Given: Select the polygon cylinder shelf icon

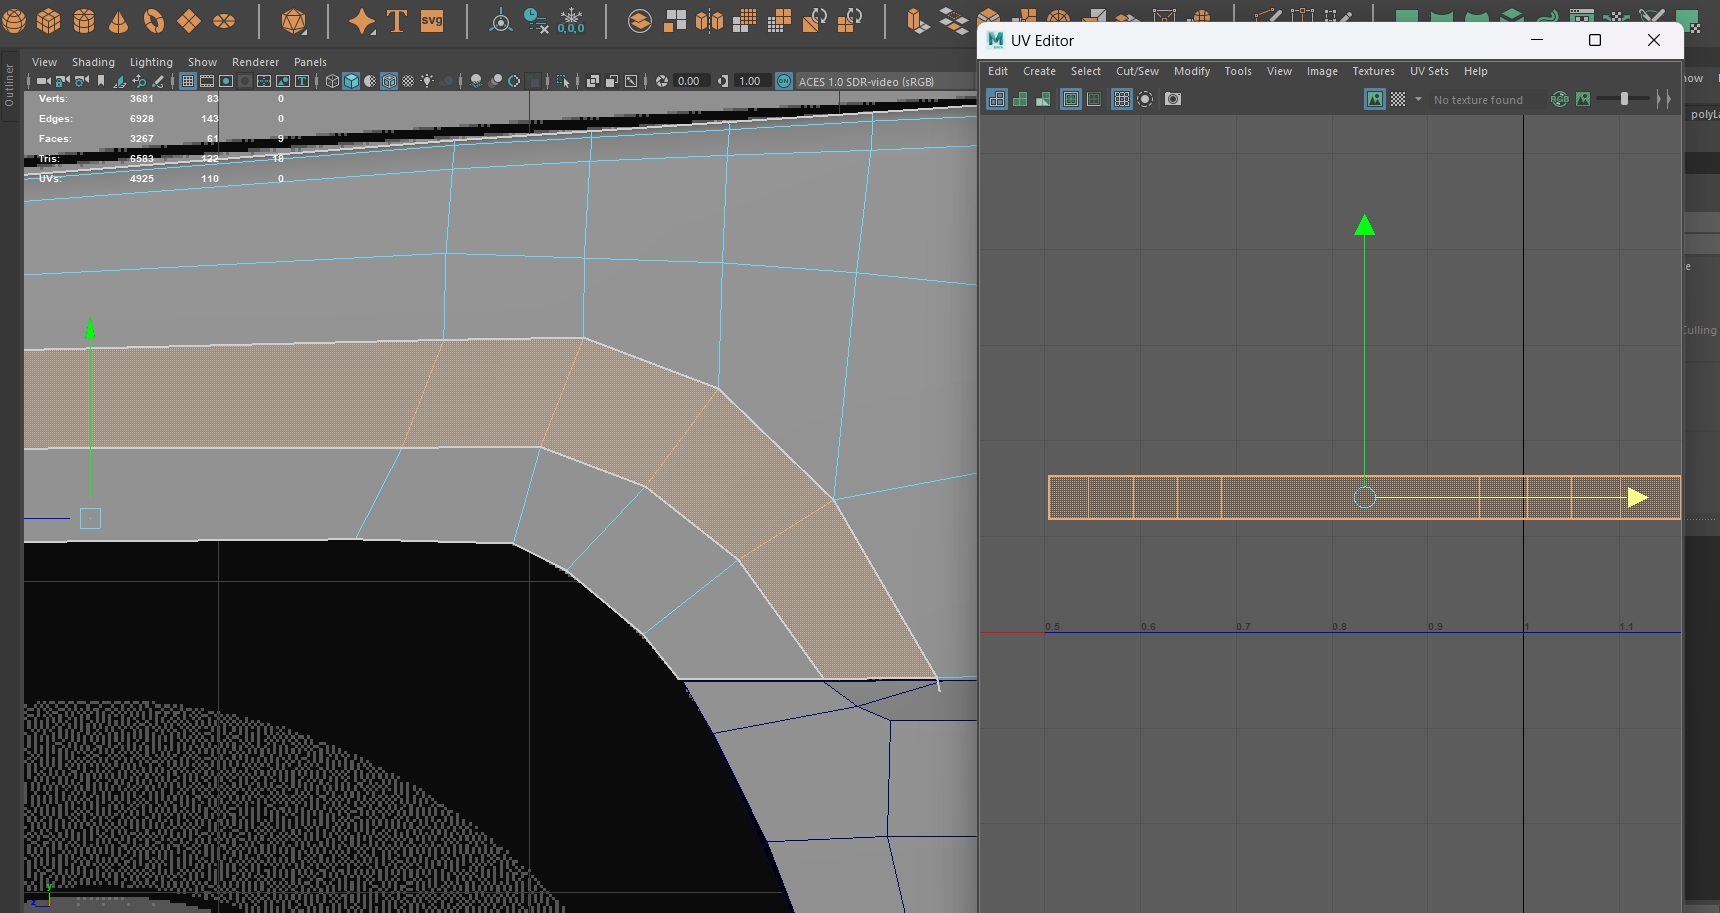Looking at the screenshot, I should tap(84, 21).
